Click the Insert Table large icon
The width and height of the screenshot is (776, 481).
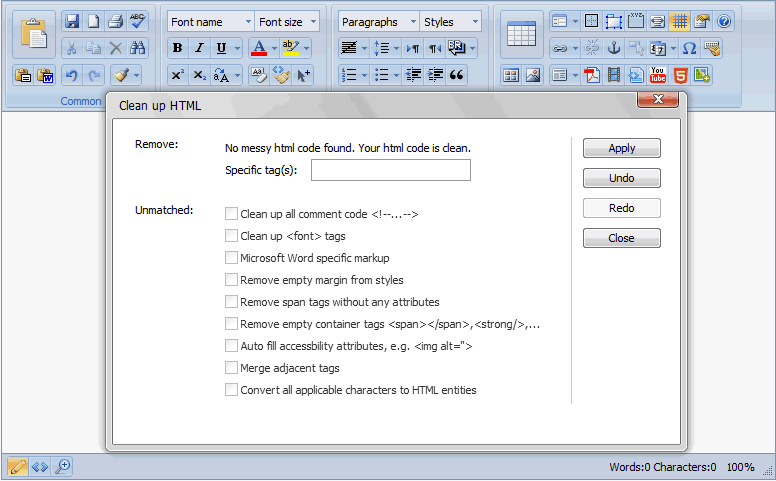coord(522,34)
